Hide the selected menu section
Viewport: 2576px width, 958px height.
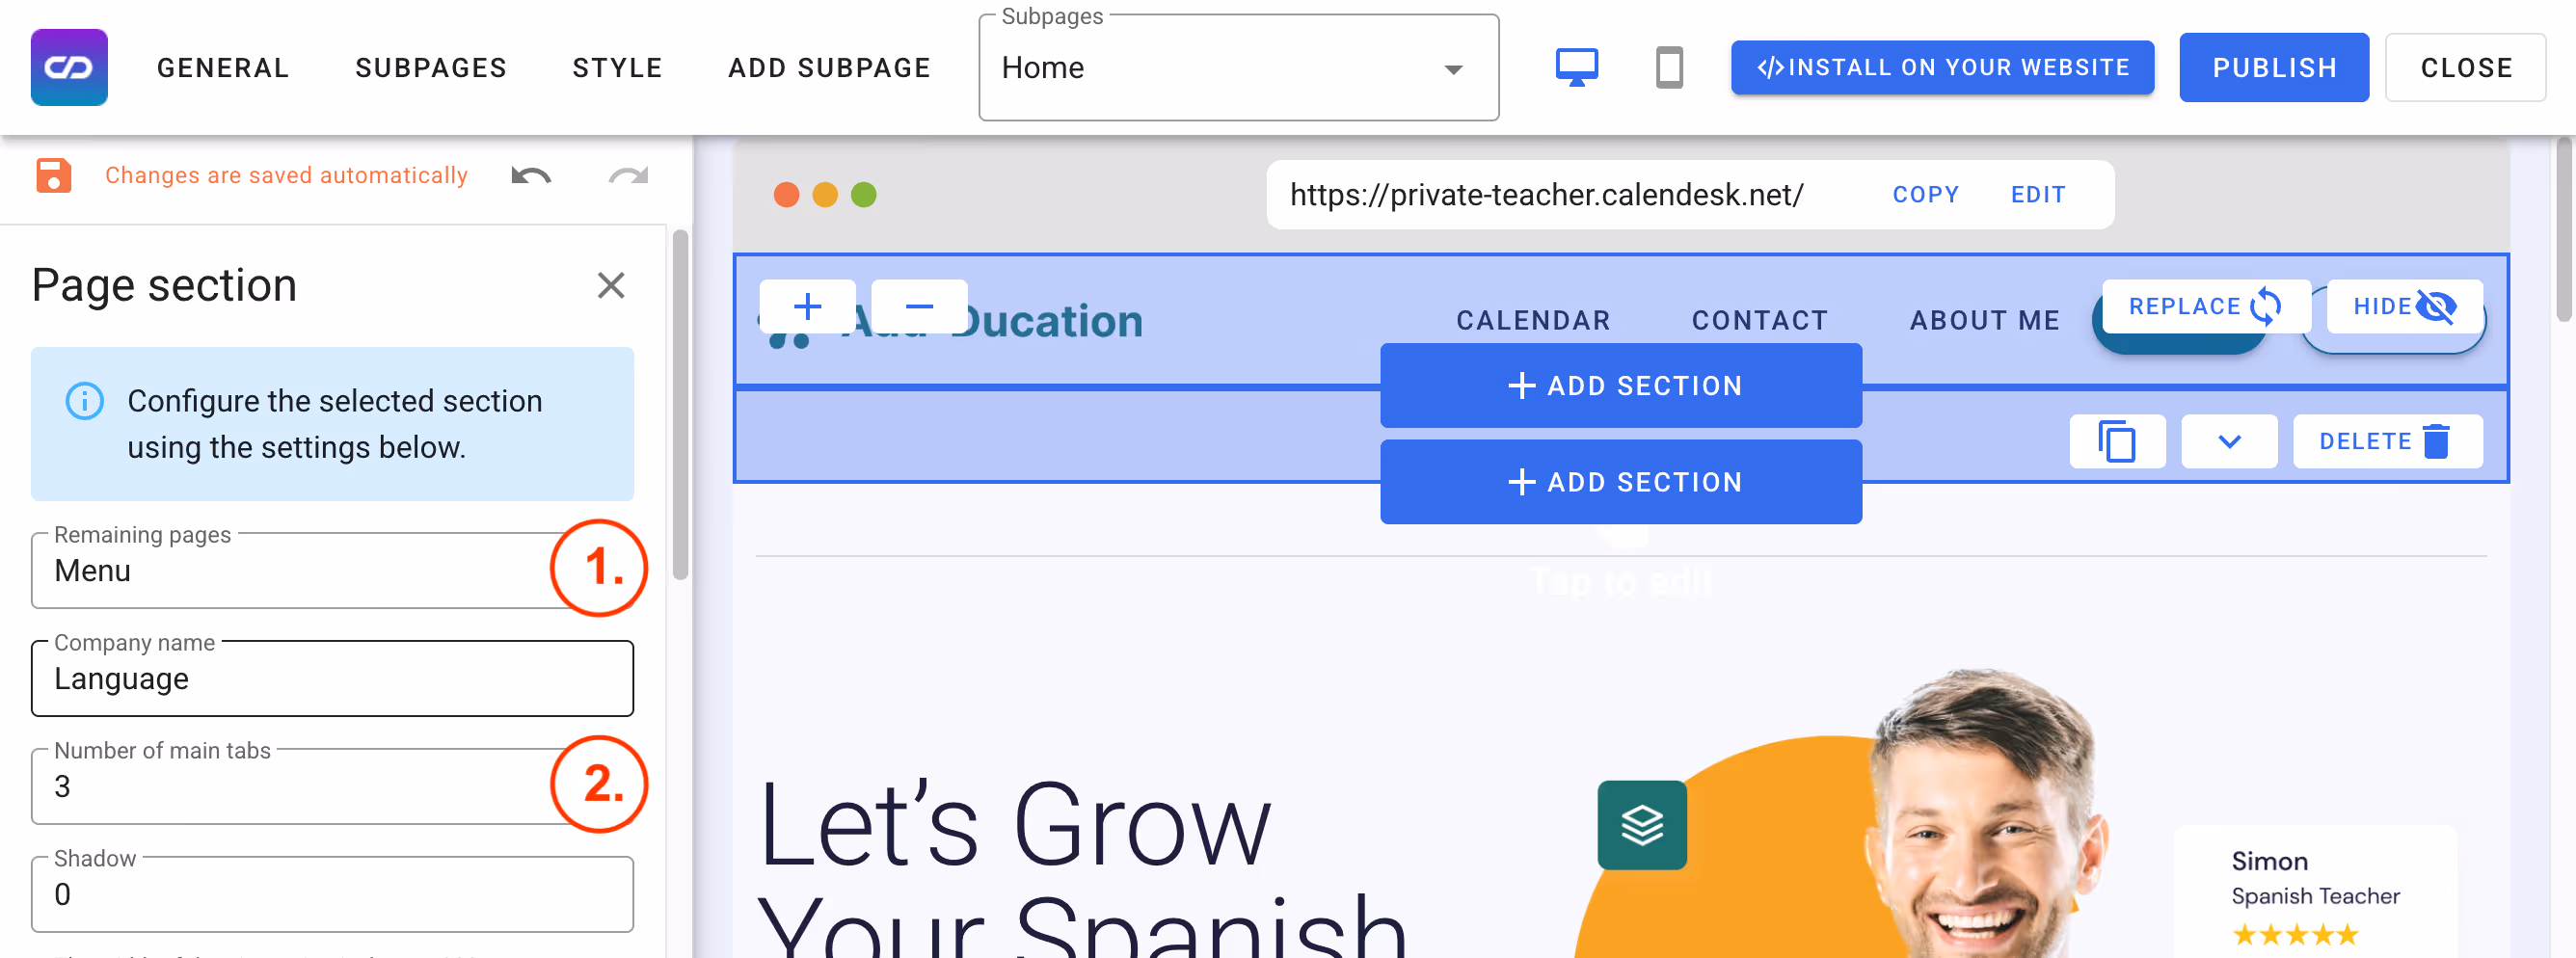[2403, 306]
